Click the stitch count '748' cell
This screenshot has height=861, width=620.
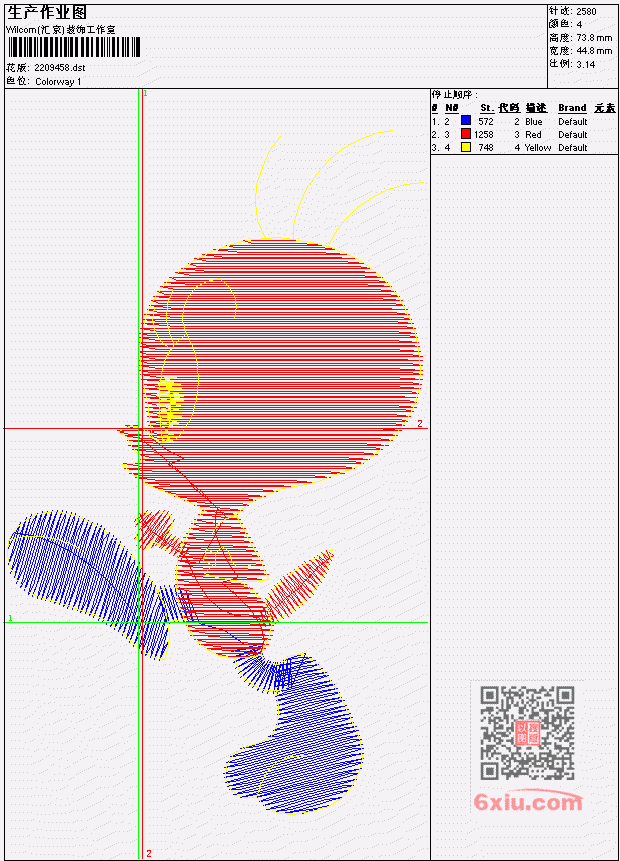[x=485, y=148]
